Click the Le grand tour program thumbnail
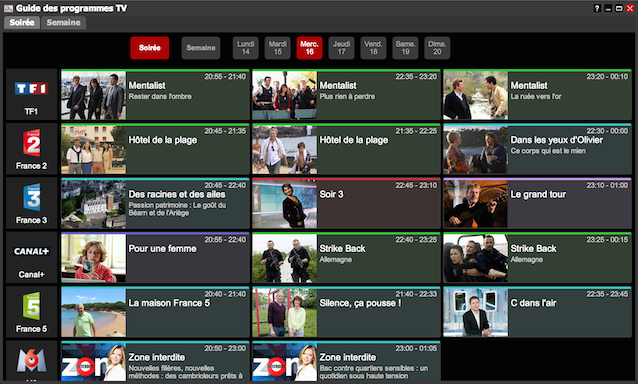 click(x=476, y=204)
